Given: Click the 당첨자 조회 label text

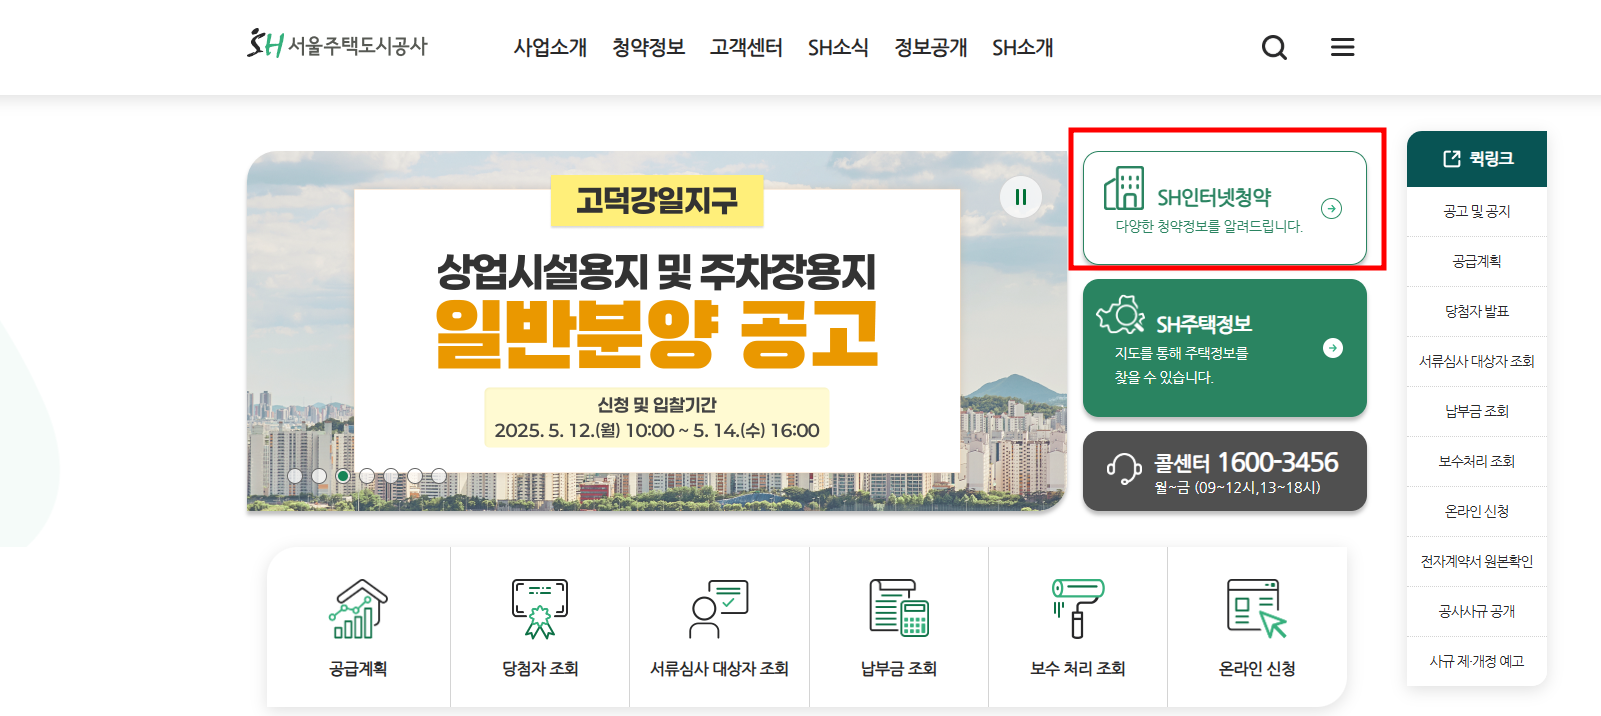Looking at the screenshot, I should [540, 669].
